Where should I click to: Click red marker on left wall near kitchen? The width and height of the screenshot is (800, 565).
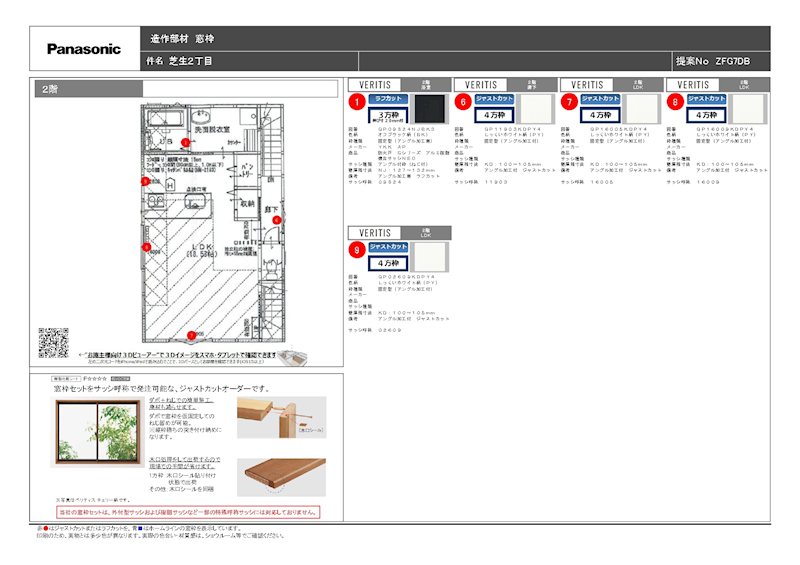(145, 181)
